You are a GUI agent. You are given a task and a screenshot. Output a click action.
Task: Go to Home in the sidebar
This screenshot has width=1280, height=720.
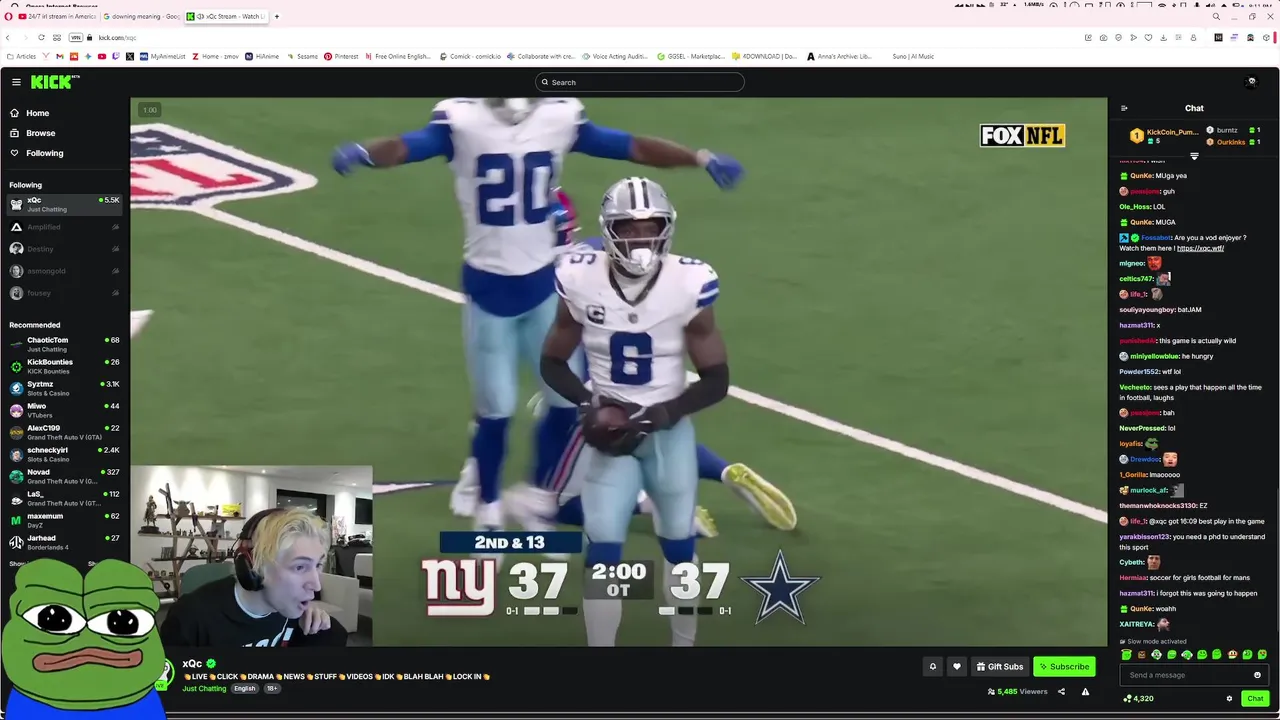[37, 113]
